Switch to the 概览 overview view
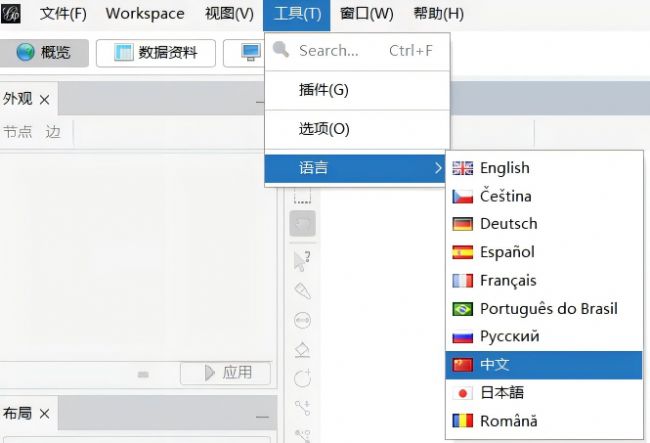This screenshot has width=650, height=443. coord(45,53)
